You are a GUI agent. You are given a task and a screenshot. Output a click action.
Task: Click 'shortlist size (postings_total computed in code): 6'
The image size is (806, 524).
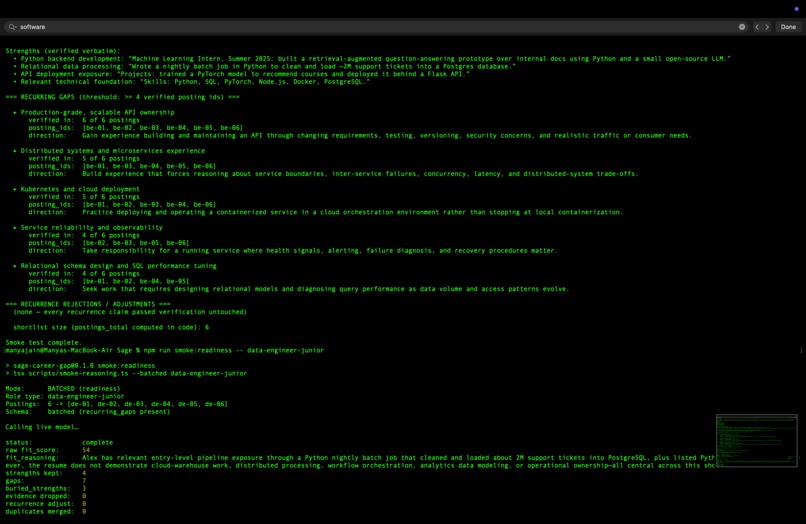tap(111, 327)
